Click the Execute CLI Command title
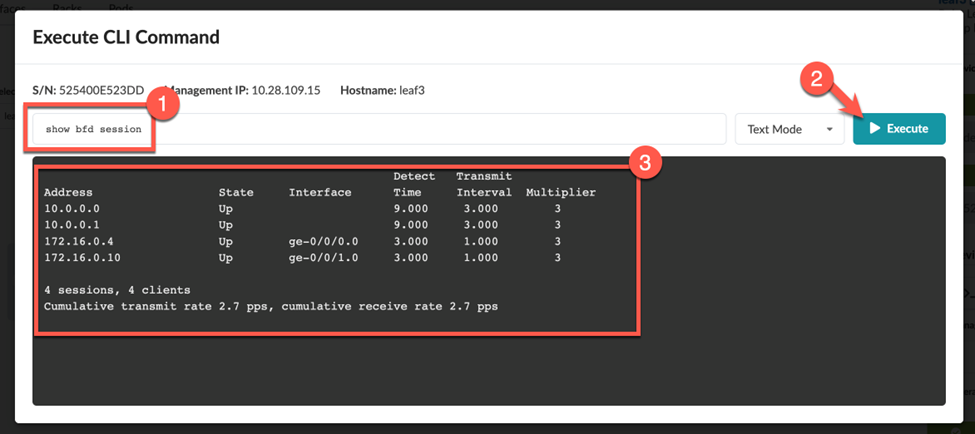Image resolution: width=975 pixels, height=434 pixels. (x=126, y=37)
